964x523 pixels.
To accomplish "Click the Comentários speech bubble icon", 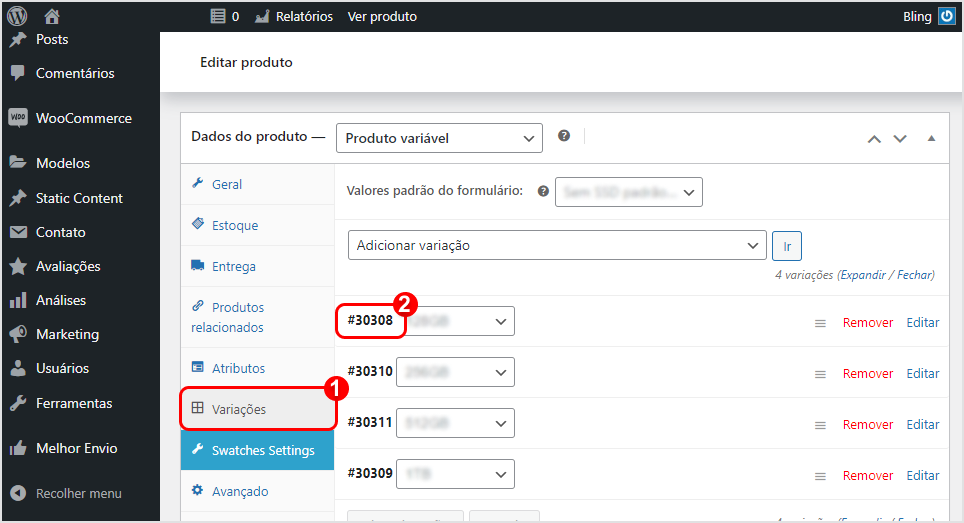I will [x=18, y=73].
